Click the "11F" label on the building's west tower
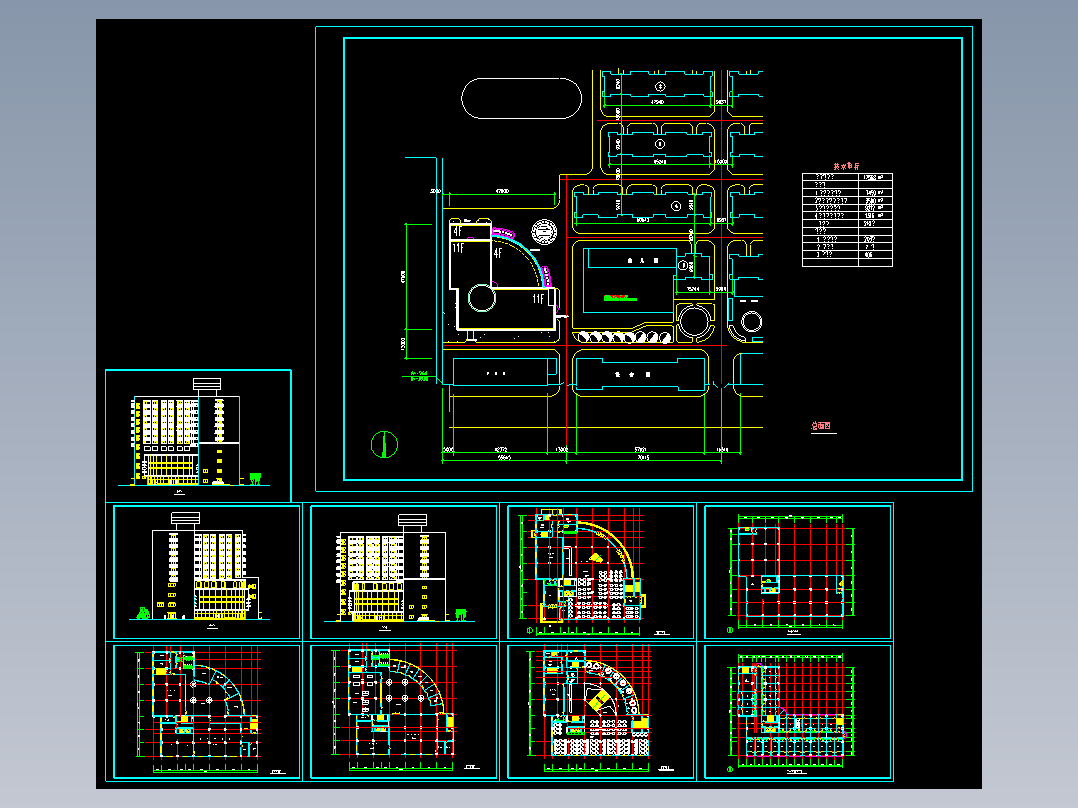Screen dimensions: 1078x808 coord(458,248)
